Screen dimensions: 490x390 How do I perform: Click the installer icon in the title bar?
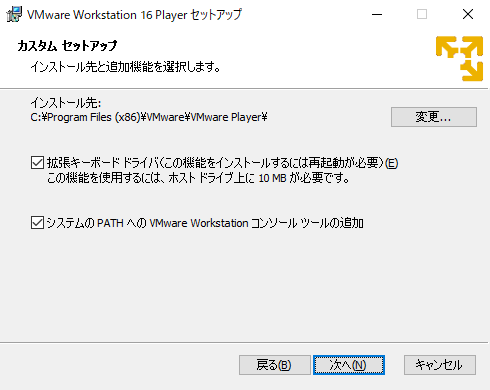click(x=14, y=15)
